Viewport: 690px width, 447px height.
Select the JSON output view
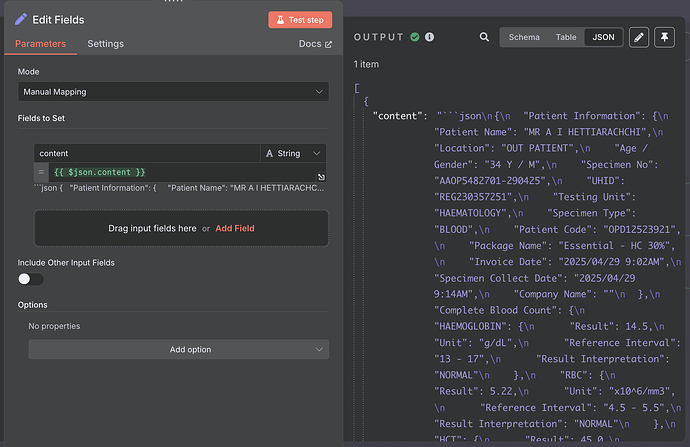coord(603,37)
